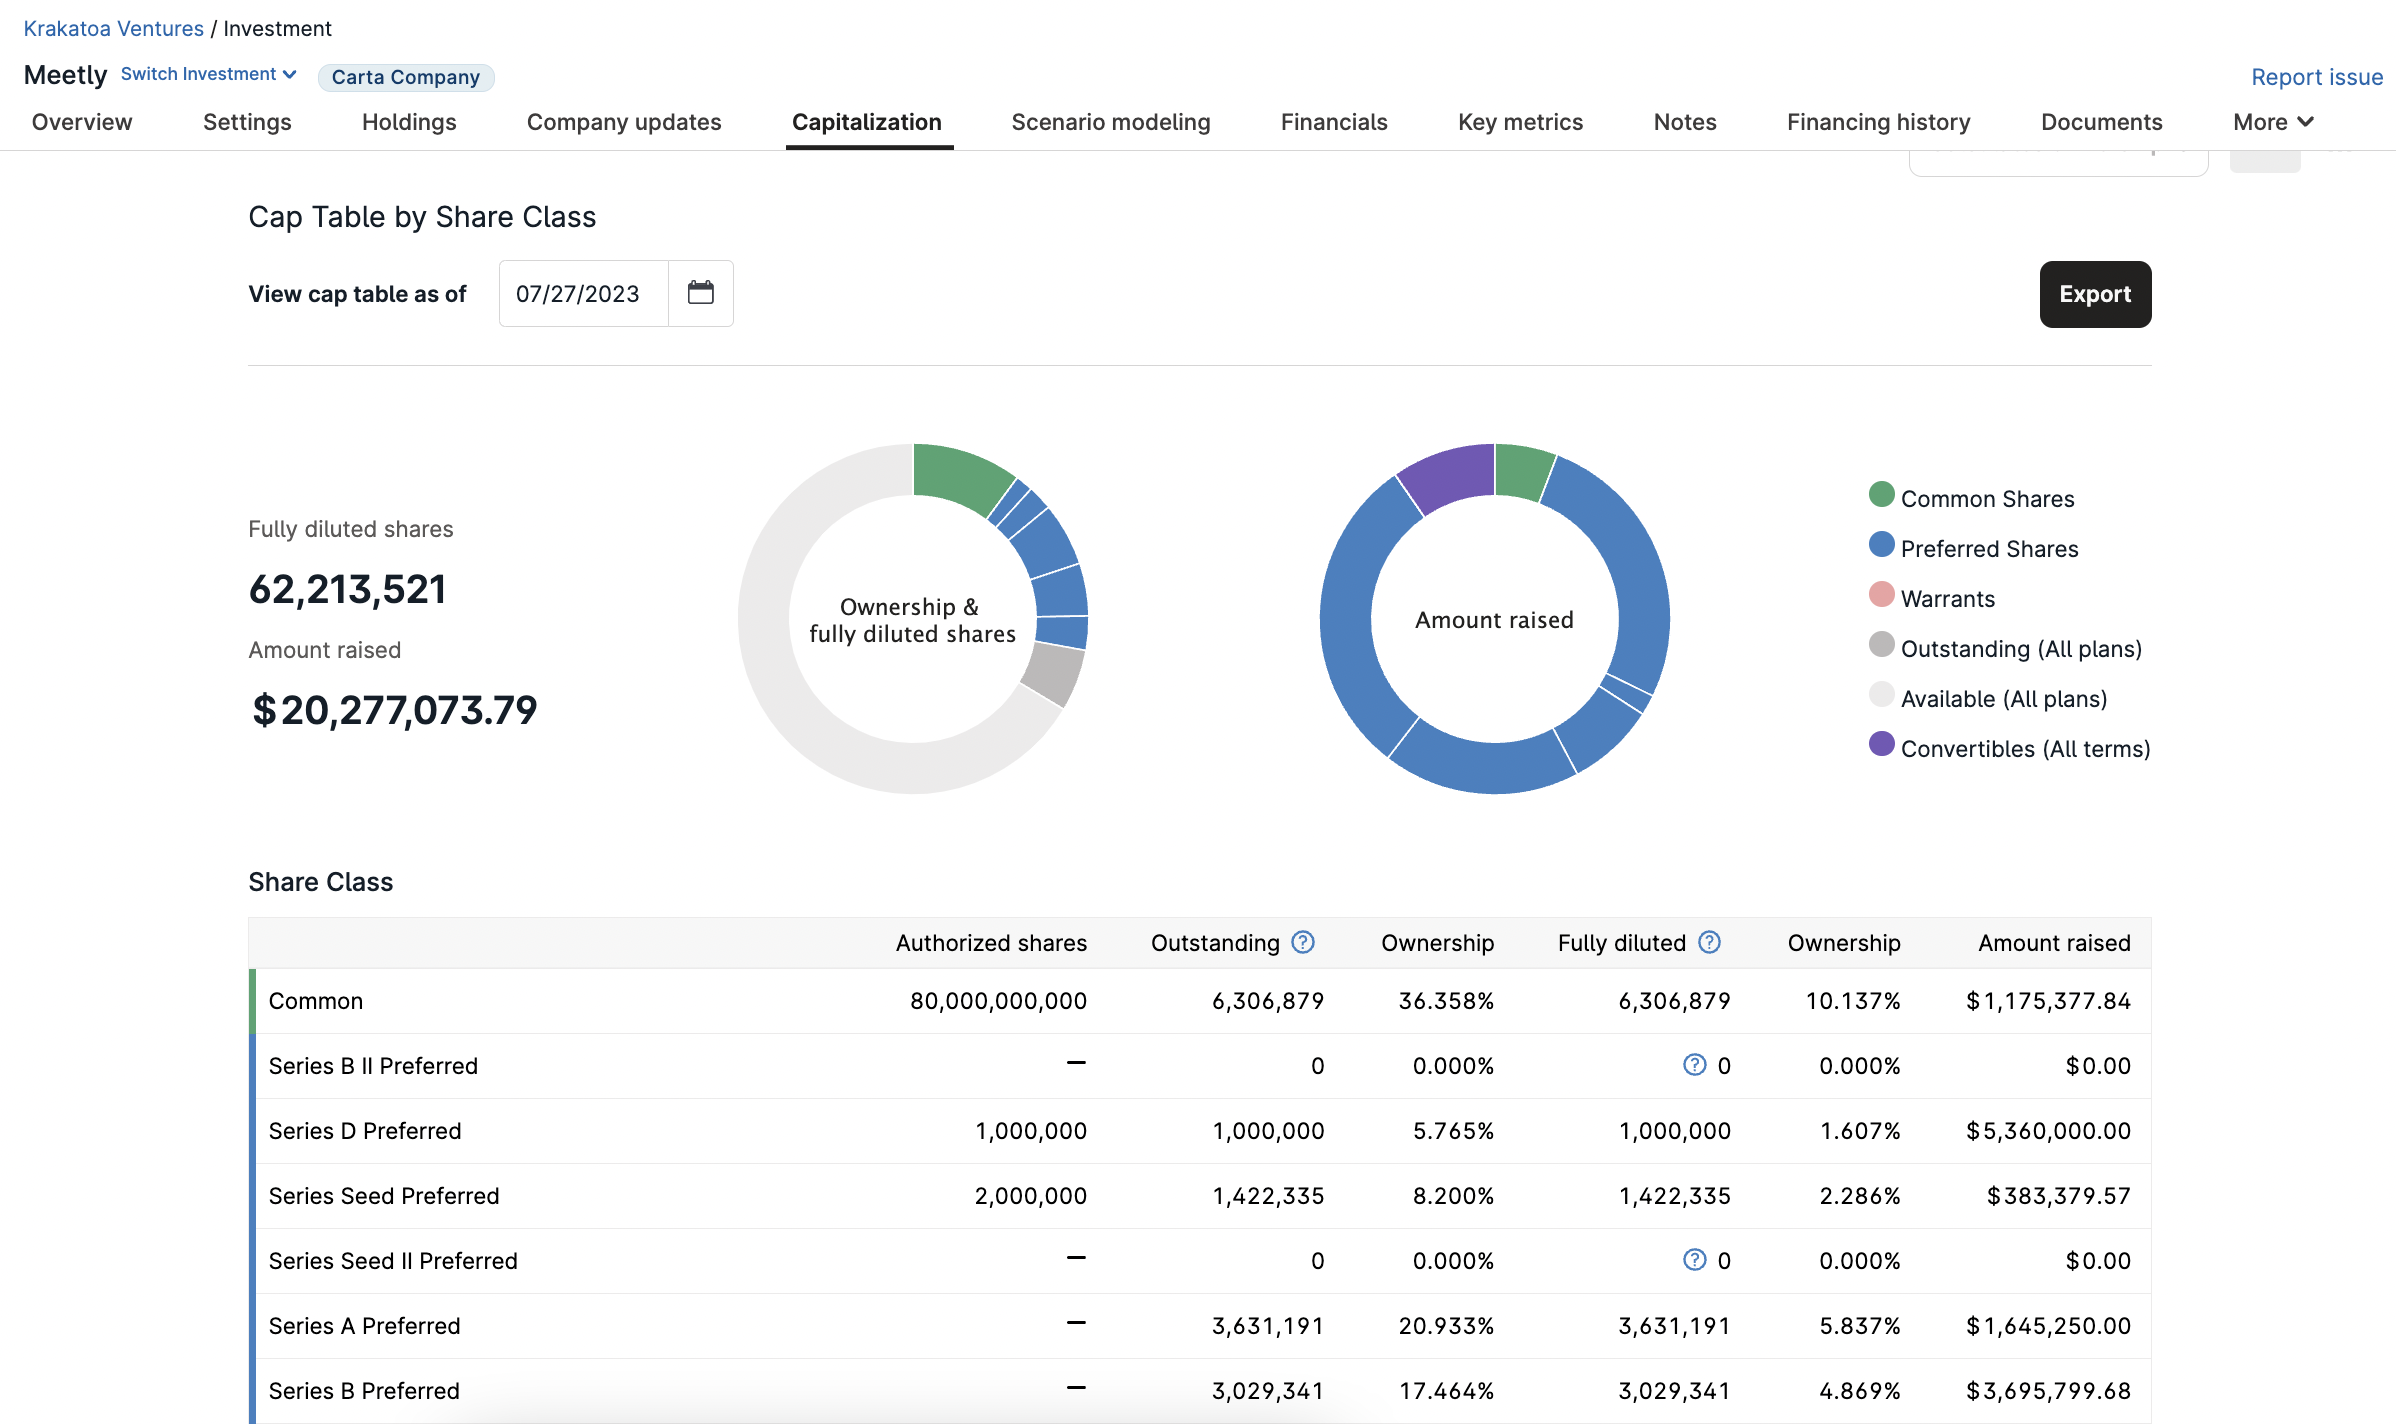The width and height of the screenshot is (2396, 1424).
Task: Open the Financing history tab
Action: pos(1878,122)
